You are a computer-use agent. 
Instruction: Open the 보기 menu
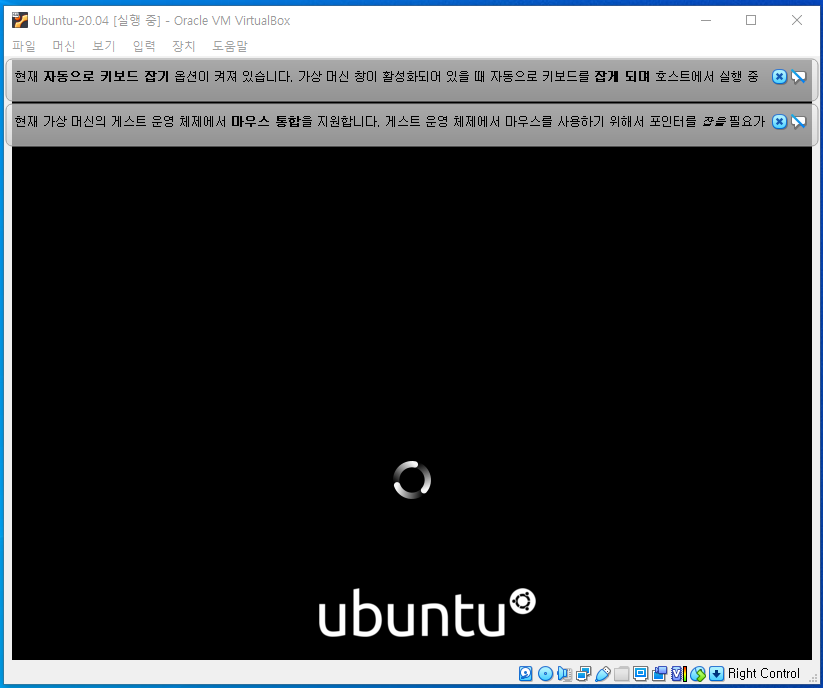[x=104, y=46]
